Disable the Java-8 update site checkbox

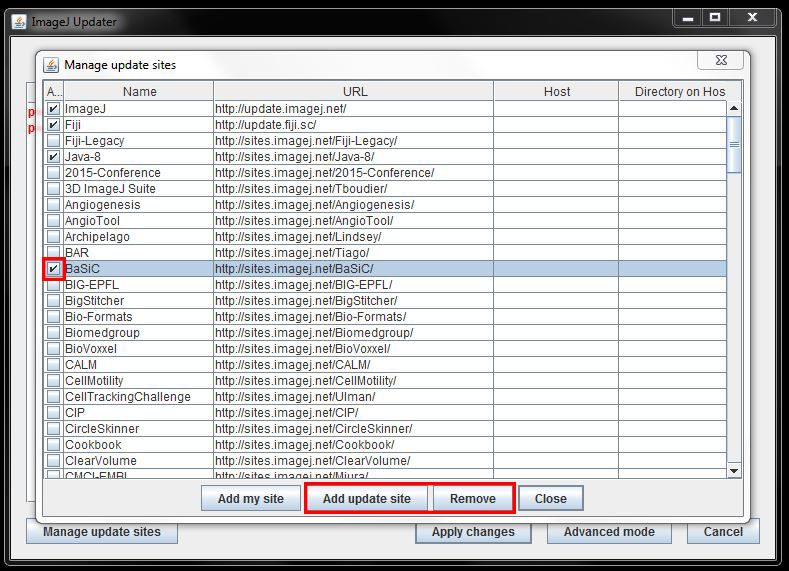(53, 156)
